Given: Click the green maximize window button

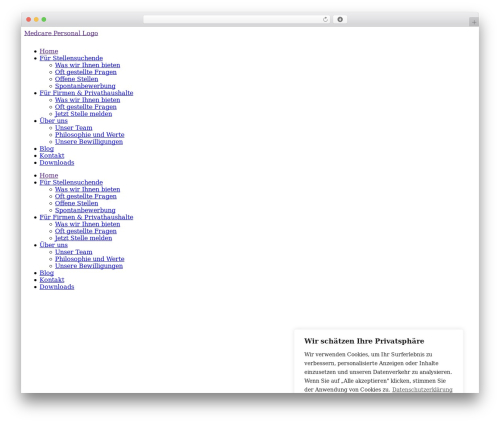Looking at the screenshot, I should click(x=44, y=19).
